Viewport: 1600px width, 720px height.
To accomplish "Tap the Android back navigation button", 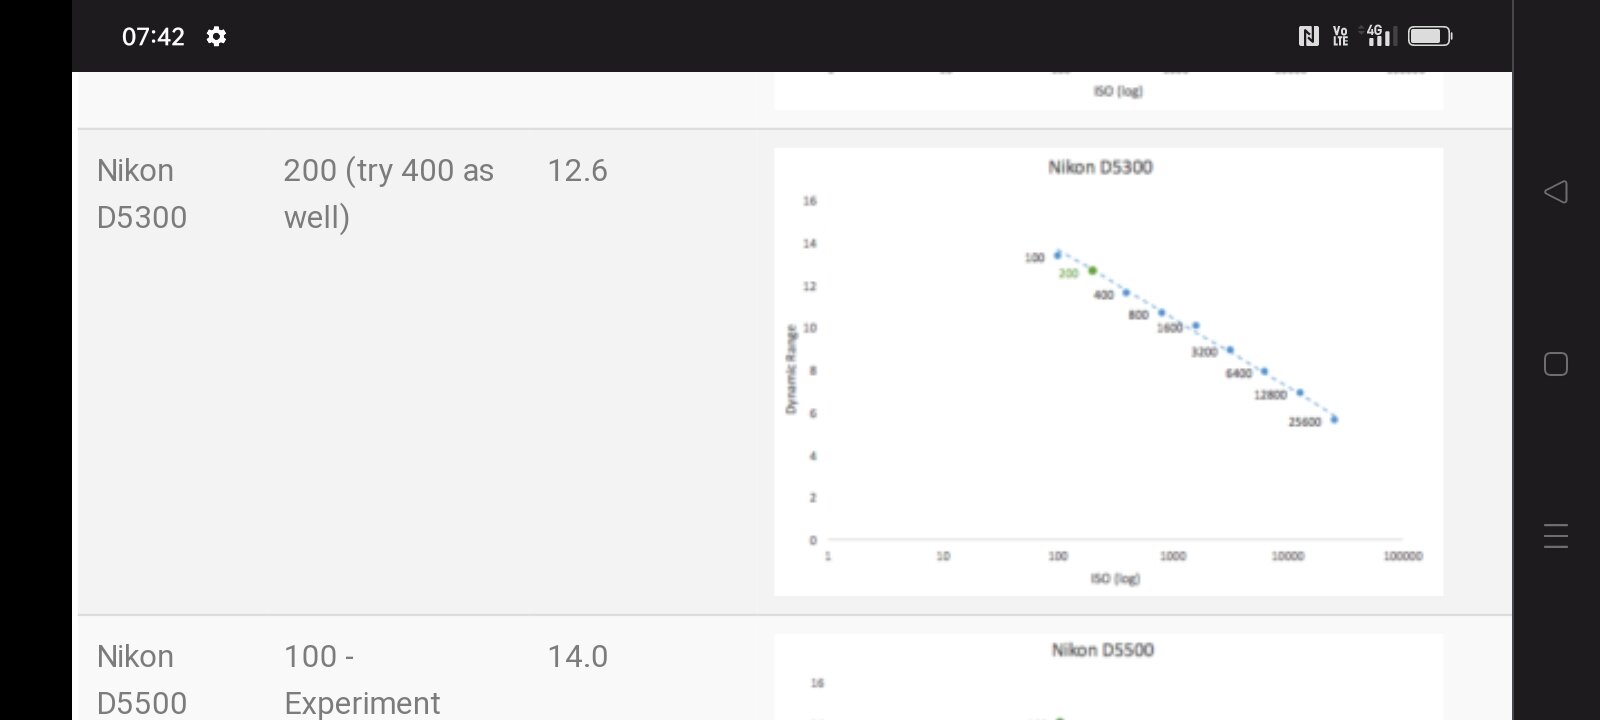I will coord(1555,192).
